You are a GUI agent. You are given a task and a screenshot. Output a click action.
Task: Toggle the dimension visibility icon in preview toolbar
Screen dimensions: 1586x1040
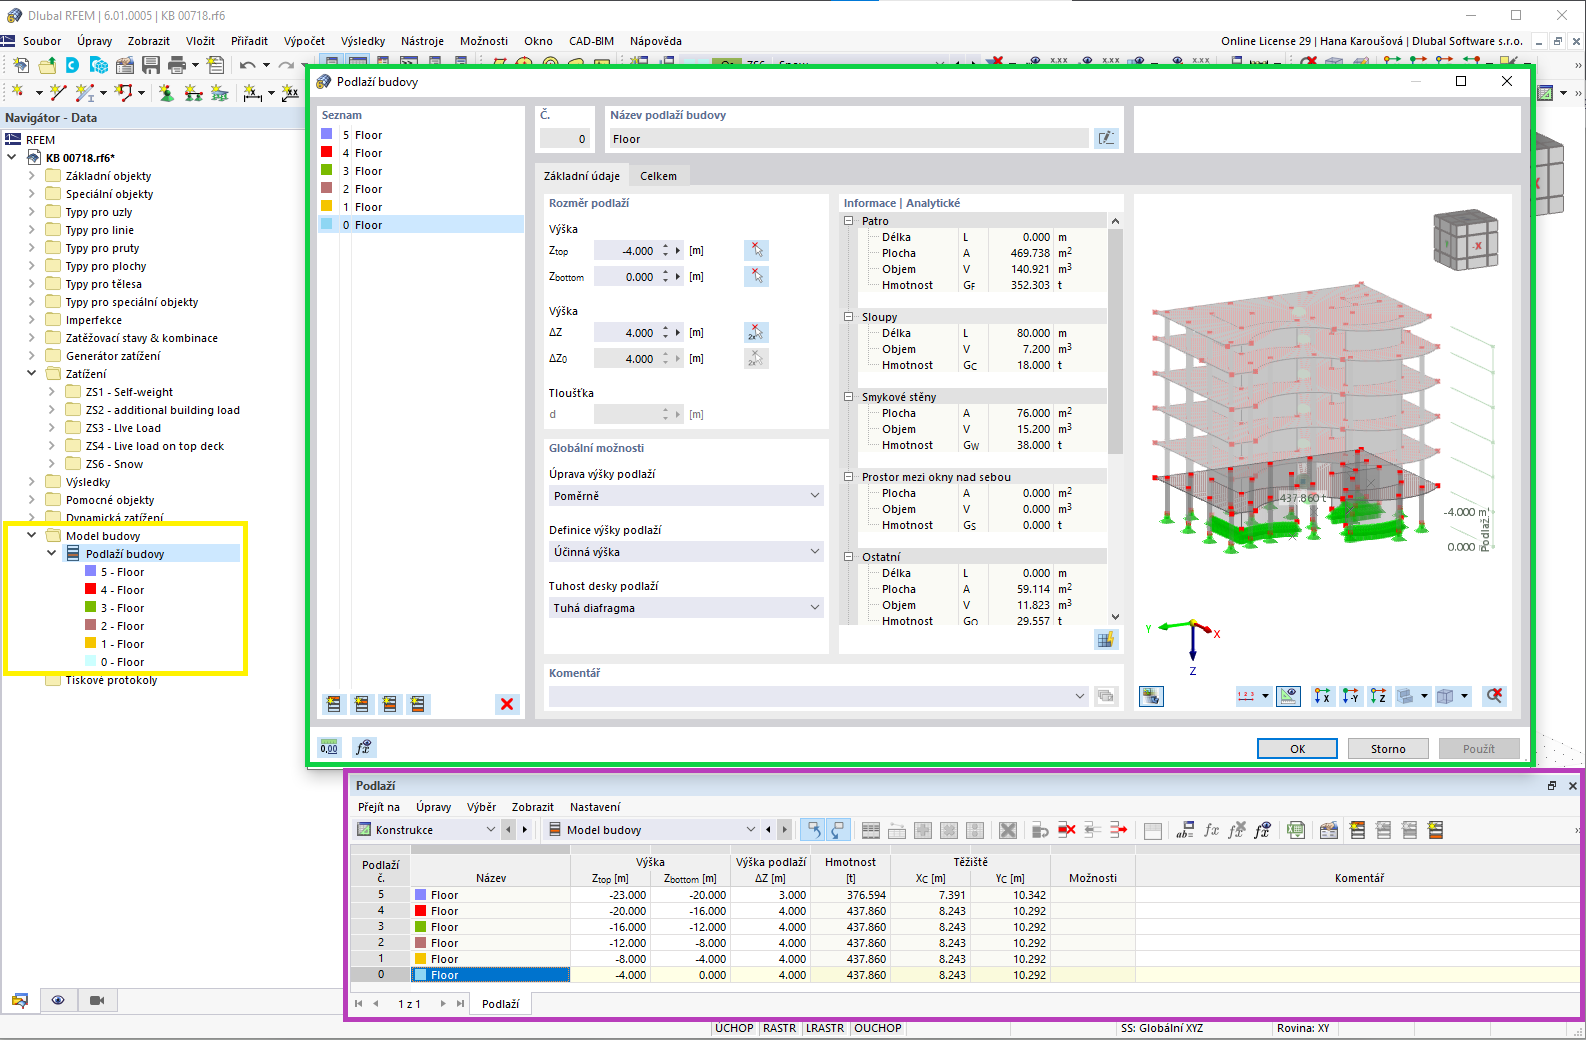pos(1289,696)
